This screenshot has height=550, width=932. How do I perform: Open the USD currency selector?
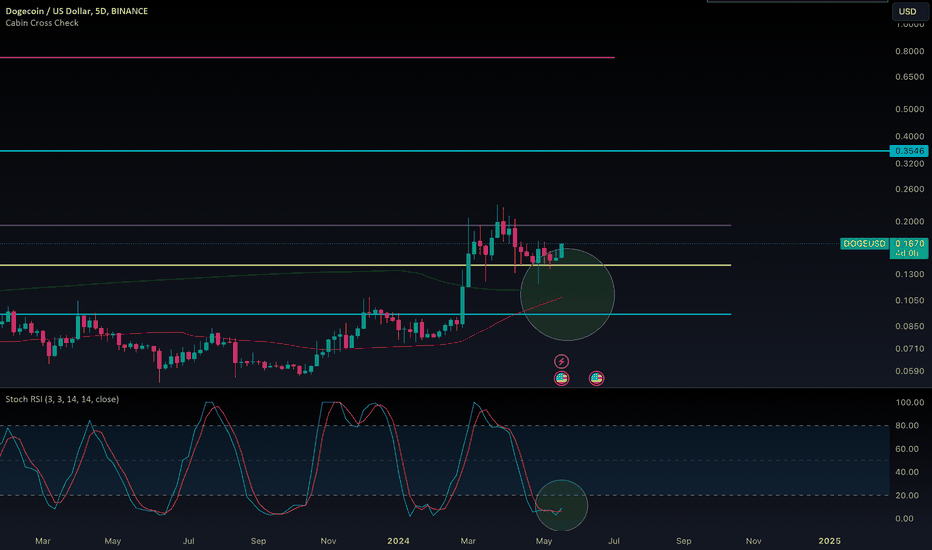tap(908, 11)
